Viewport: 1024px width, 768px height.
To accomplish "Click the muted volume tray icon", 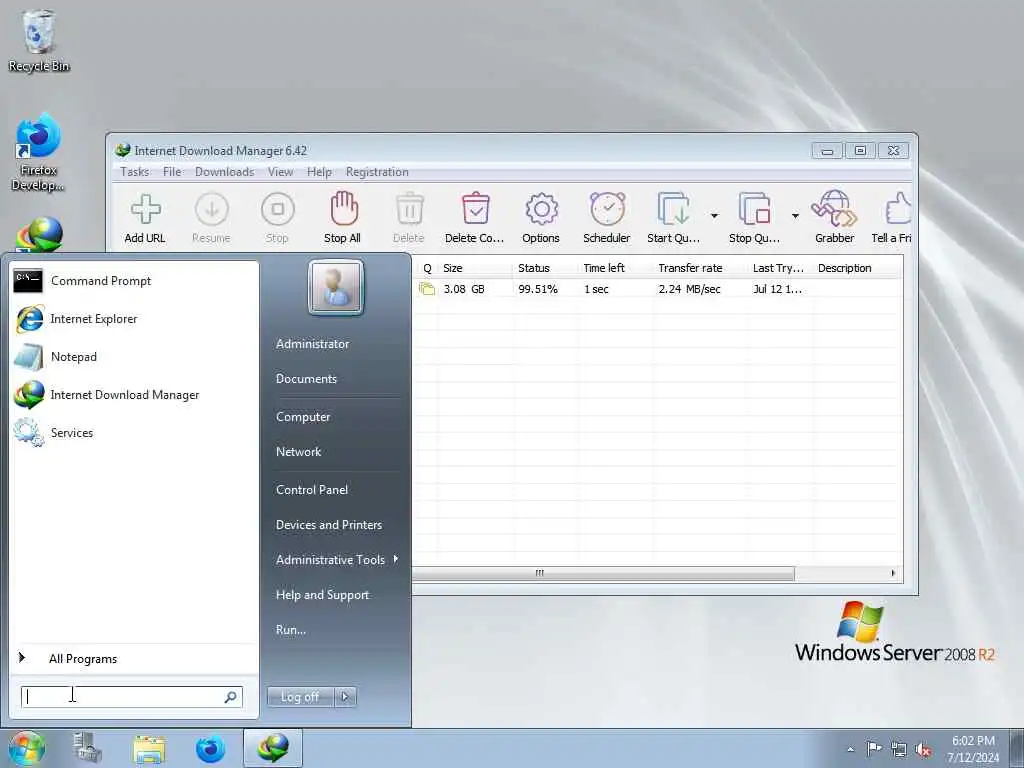I will (x=923, y=750).
